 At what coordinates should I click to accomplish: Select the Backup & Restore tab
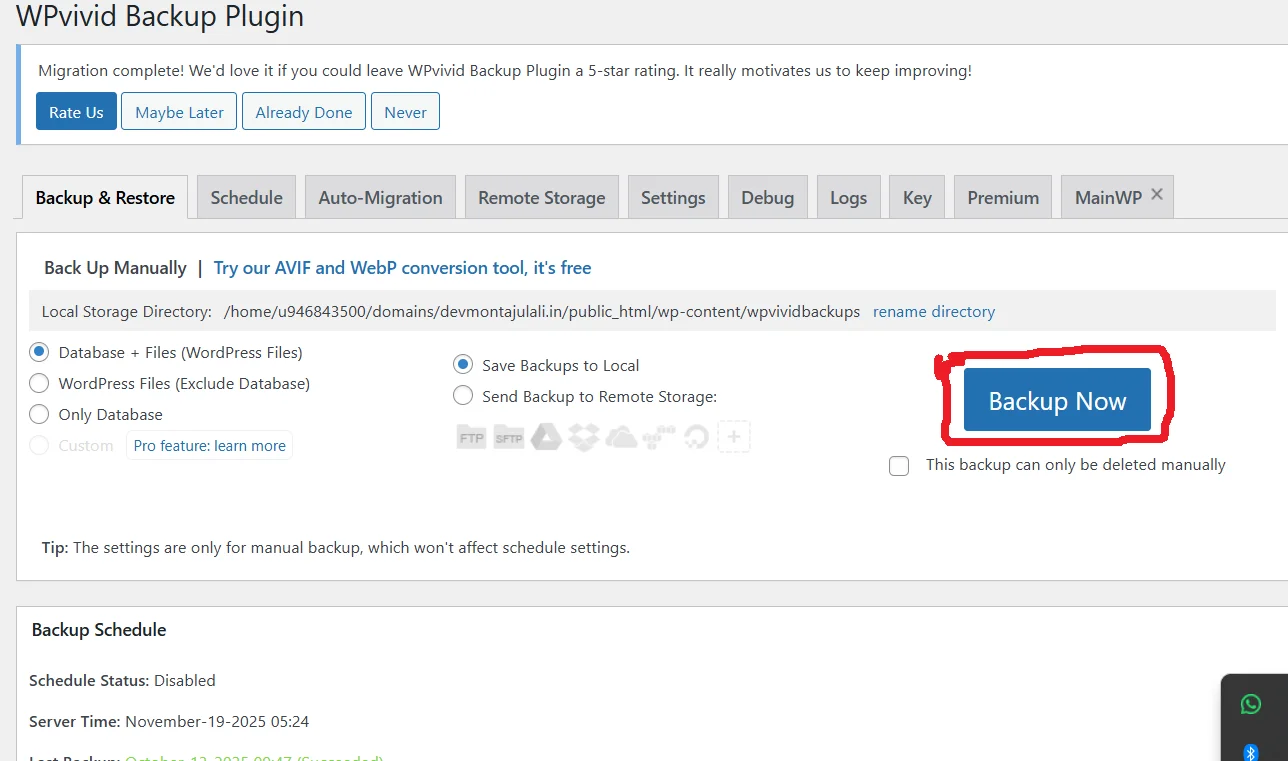(105, 197)
